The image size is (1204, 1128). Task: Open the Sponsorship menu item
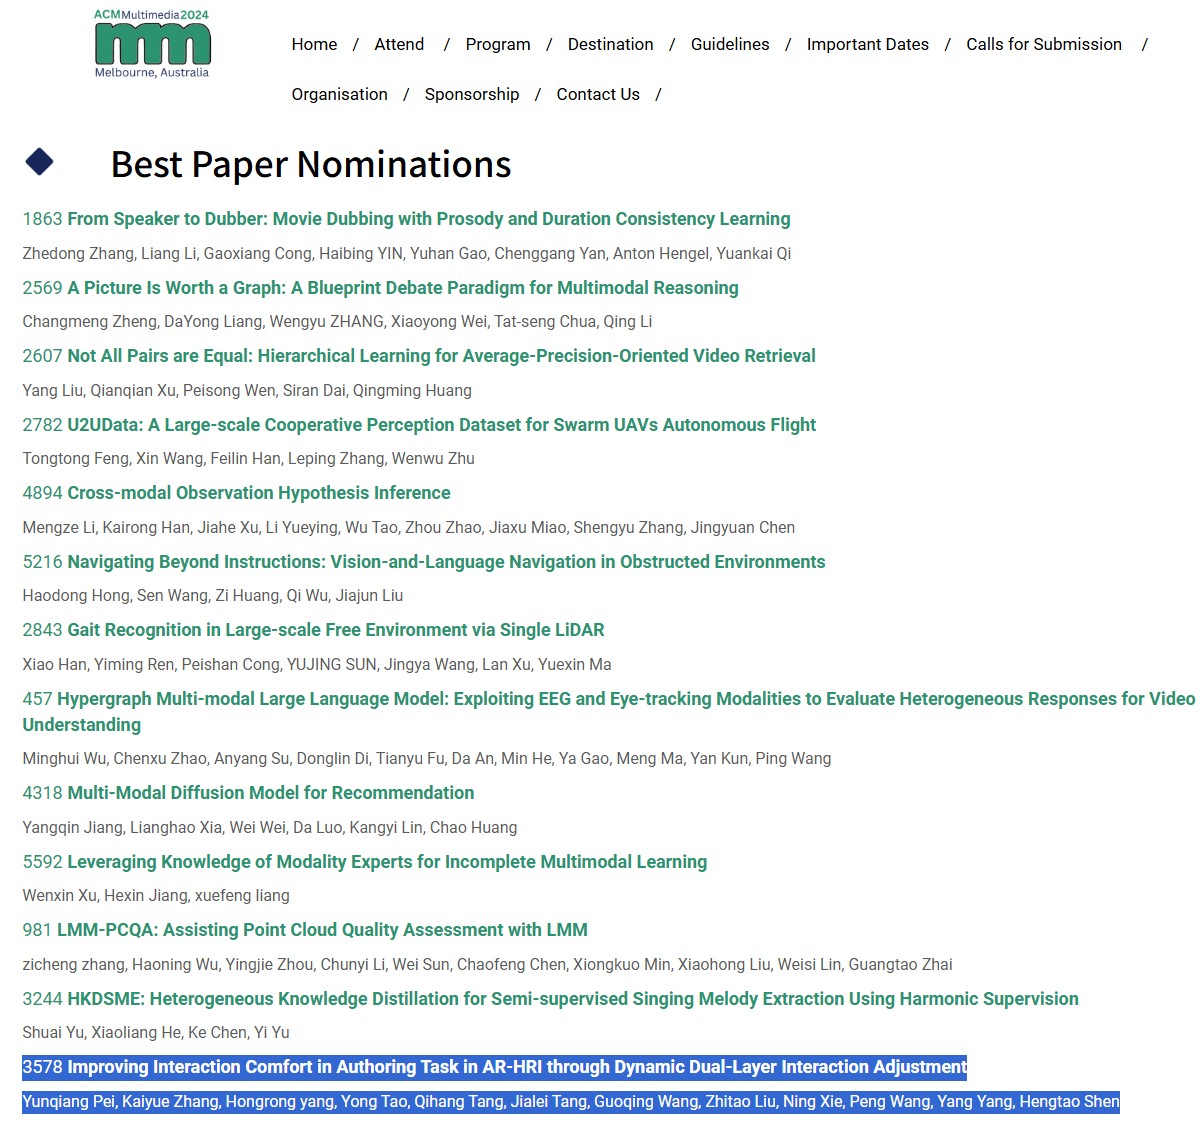coord(472,94)
